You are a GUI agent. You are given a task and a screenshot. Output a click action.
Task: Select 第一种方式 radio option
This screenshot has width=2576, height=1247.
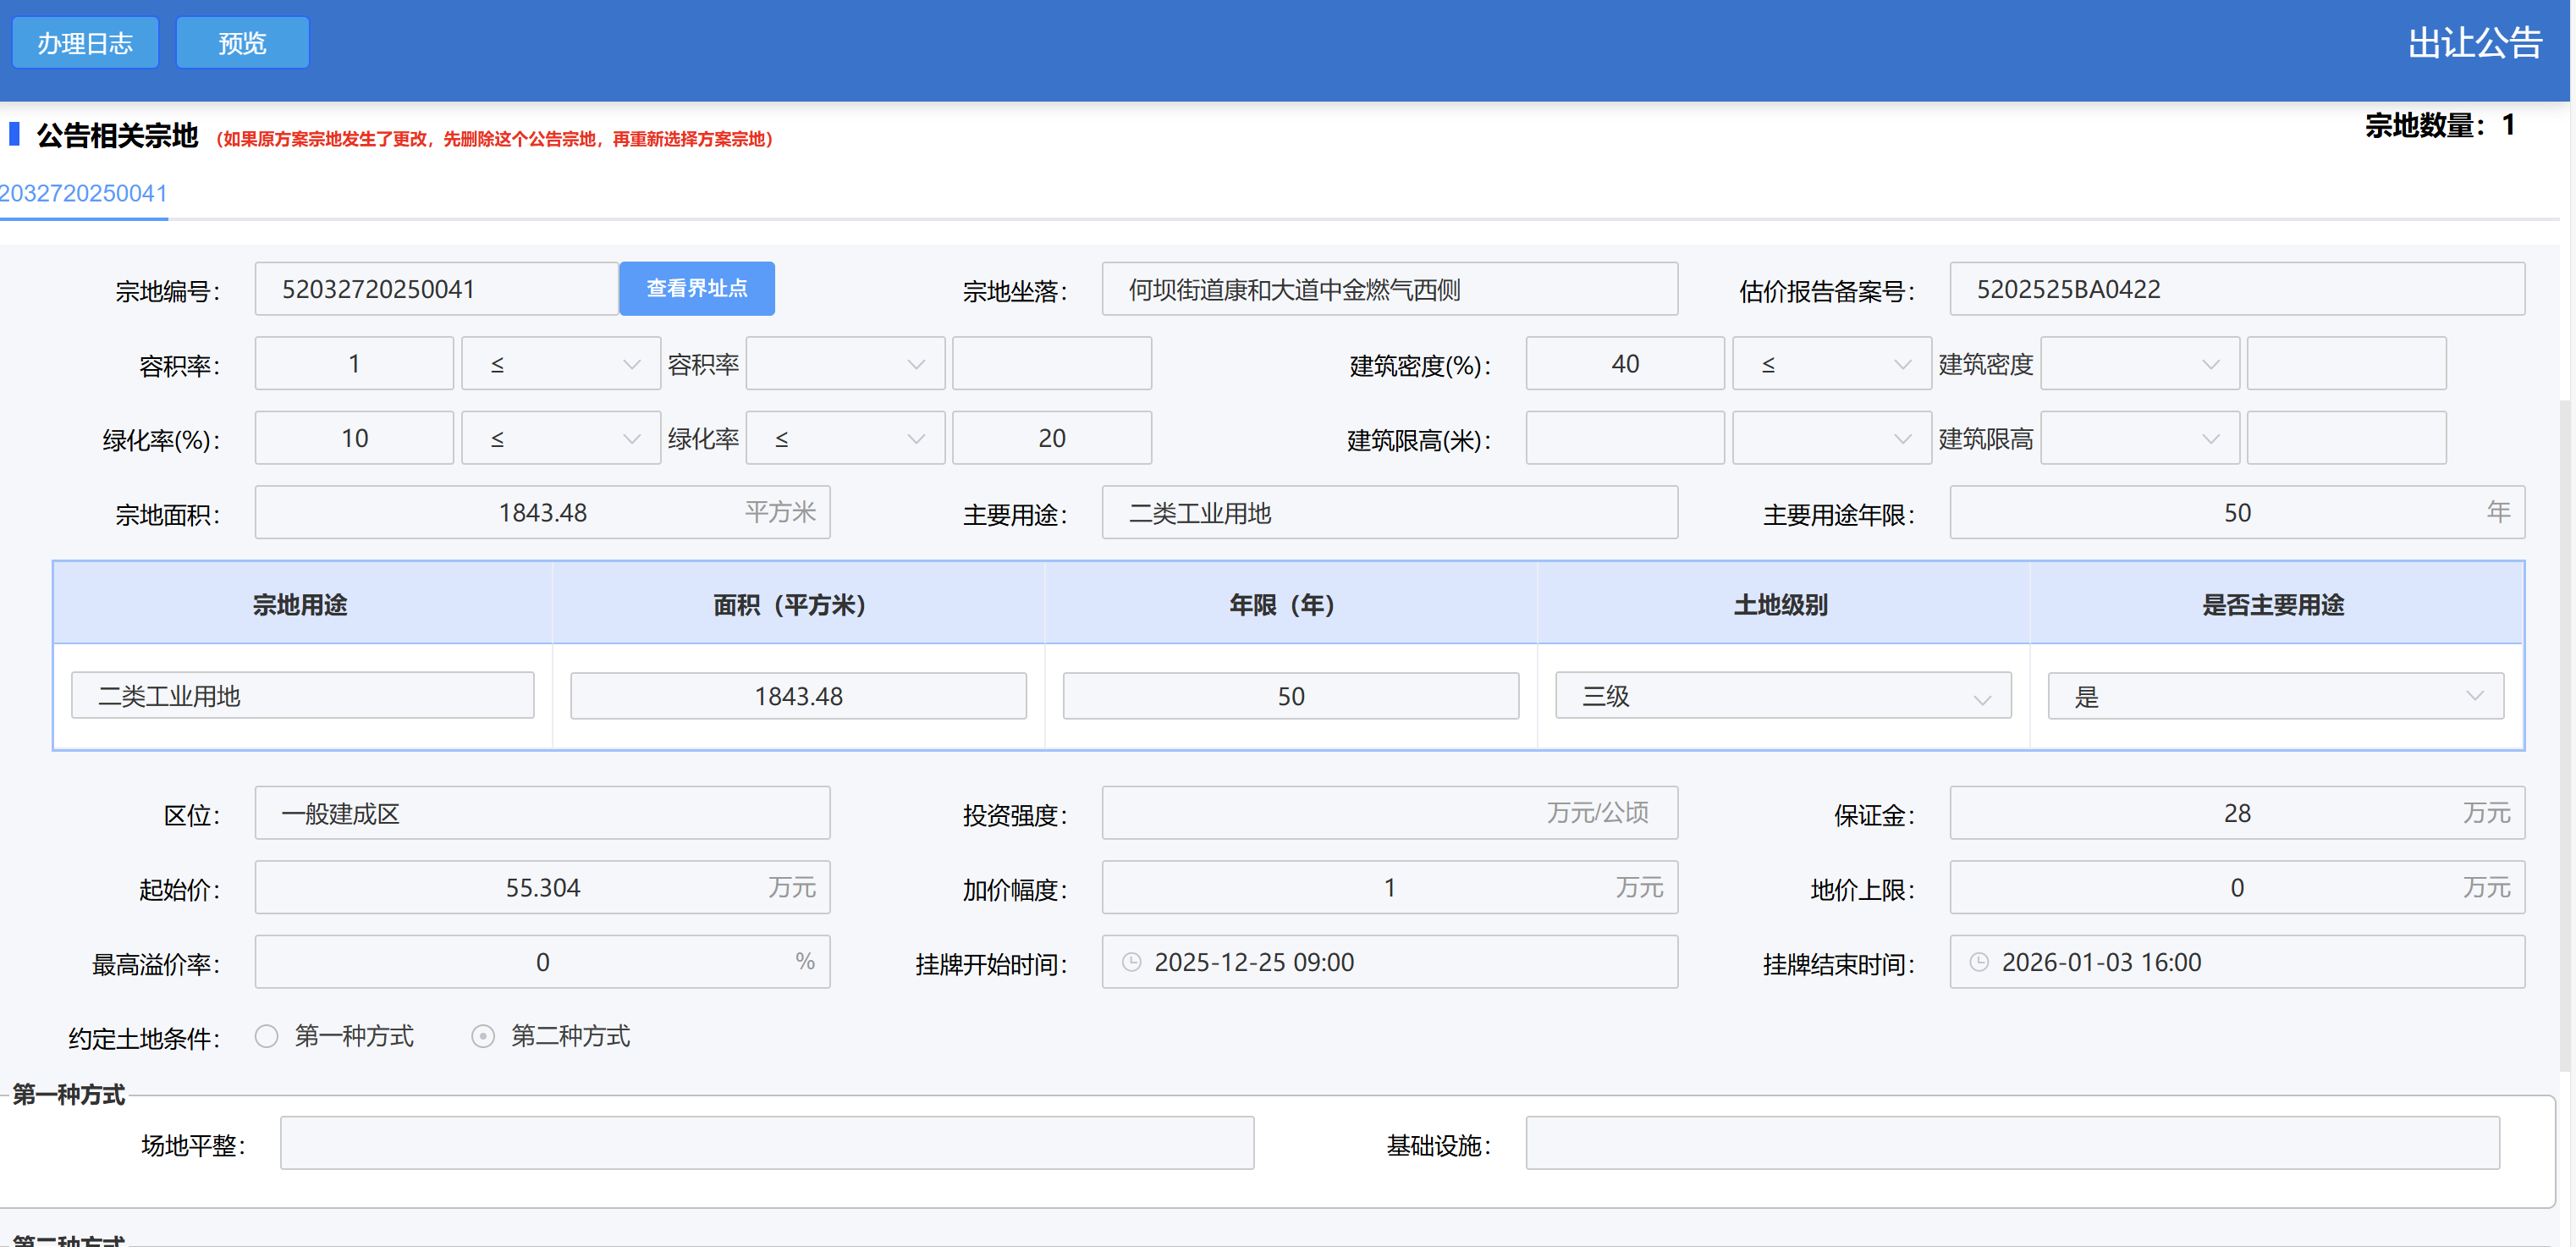coord(267,1036)
